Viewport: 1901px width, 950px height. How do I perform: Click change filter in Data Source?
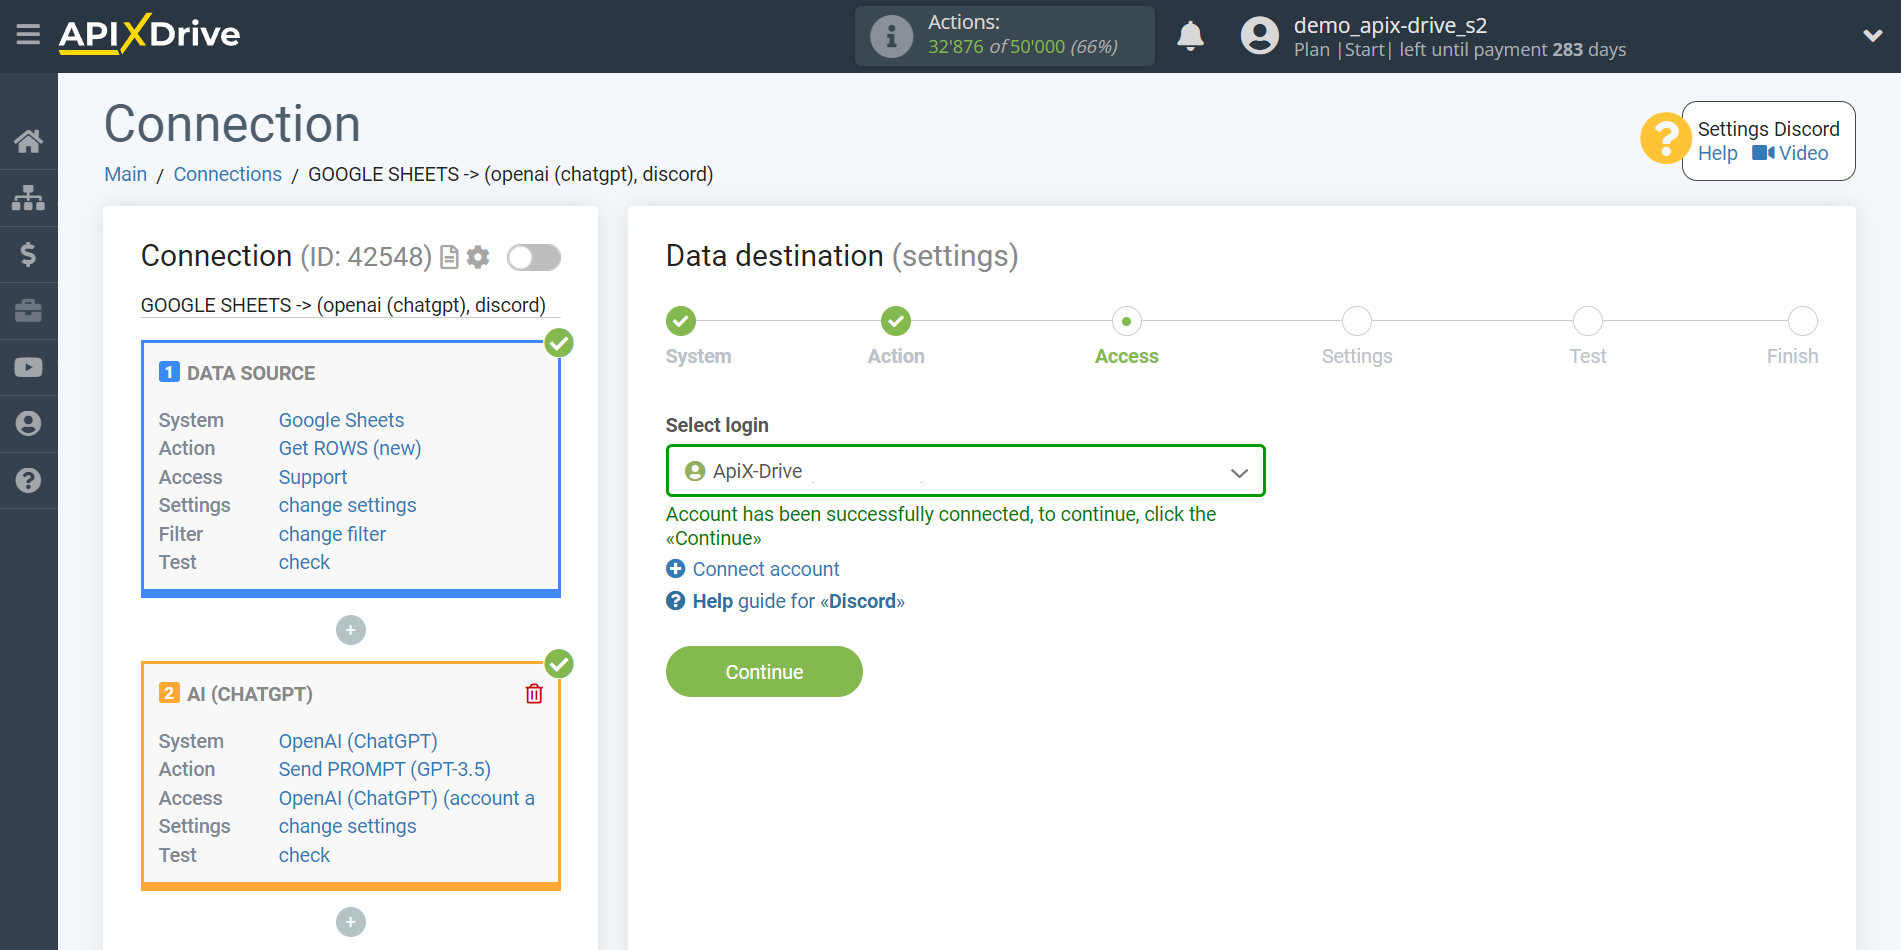[332, 534]
